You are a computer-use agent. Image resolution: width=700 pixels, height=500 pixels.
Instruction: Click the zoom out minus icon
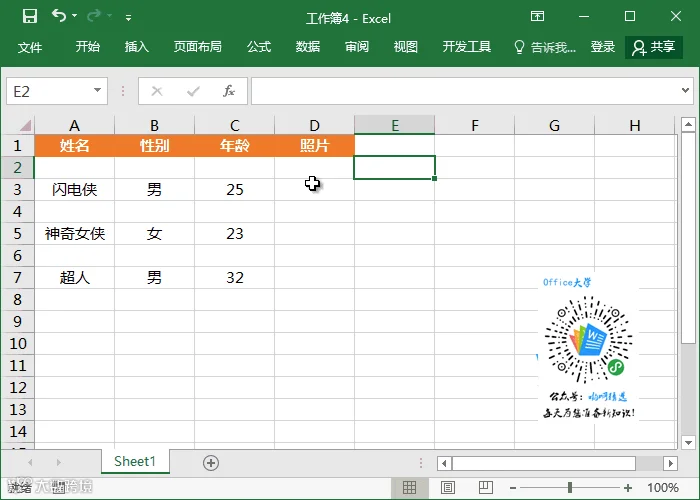click(x=513, y=488)
